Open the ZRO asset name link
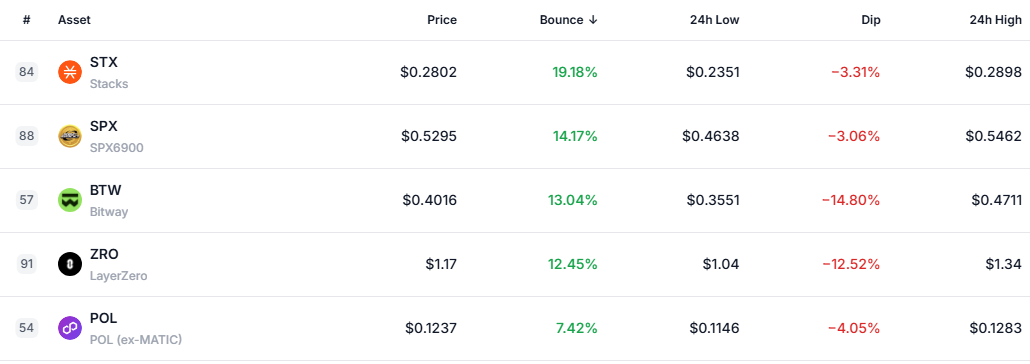 tap(104, 254)
